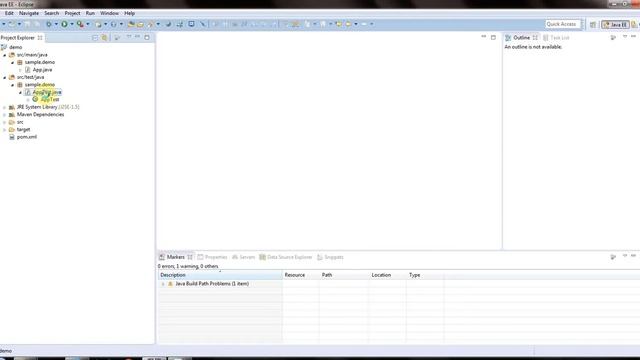Open the Window menu
640x360 pixels.
(x=109, y=13)
